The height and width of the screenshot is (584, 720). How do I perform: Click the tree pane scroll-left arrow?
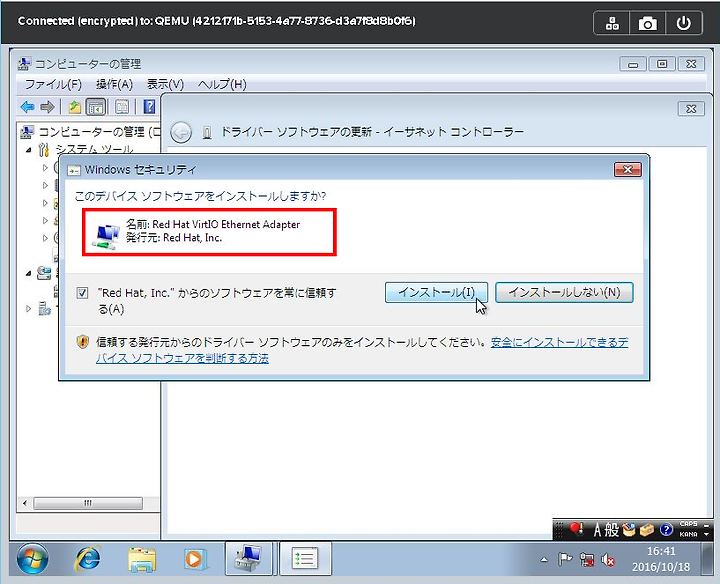(x=25, y=503)
